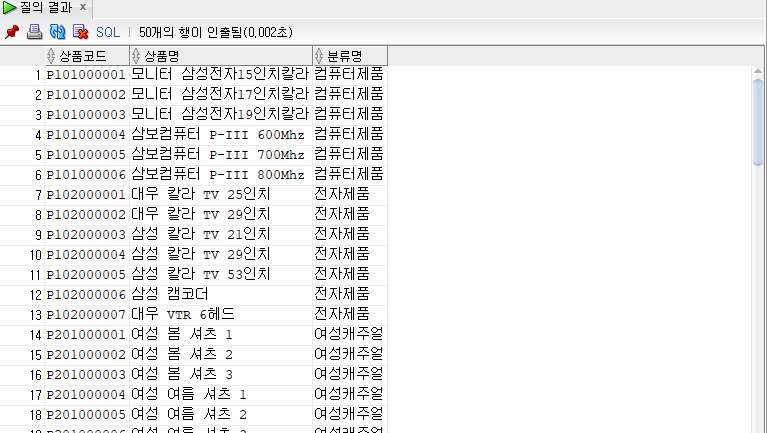Click 여성 여름 셔츠 1 cell
Viewport: 767px width, 433px height.
click(221, 395)
